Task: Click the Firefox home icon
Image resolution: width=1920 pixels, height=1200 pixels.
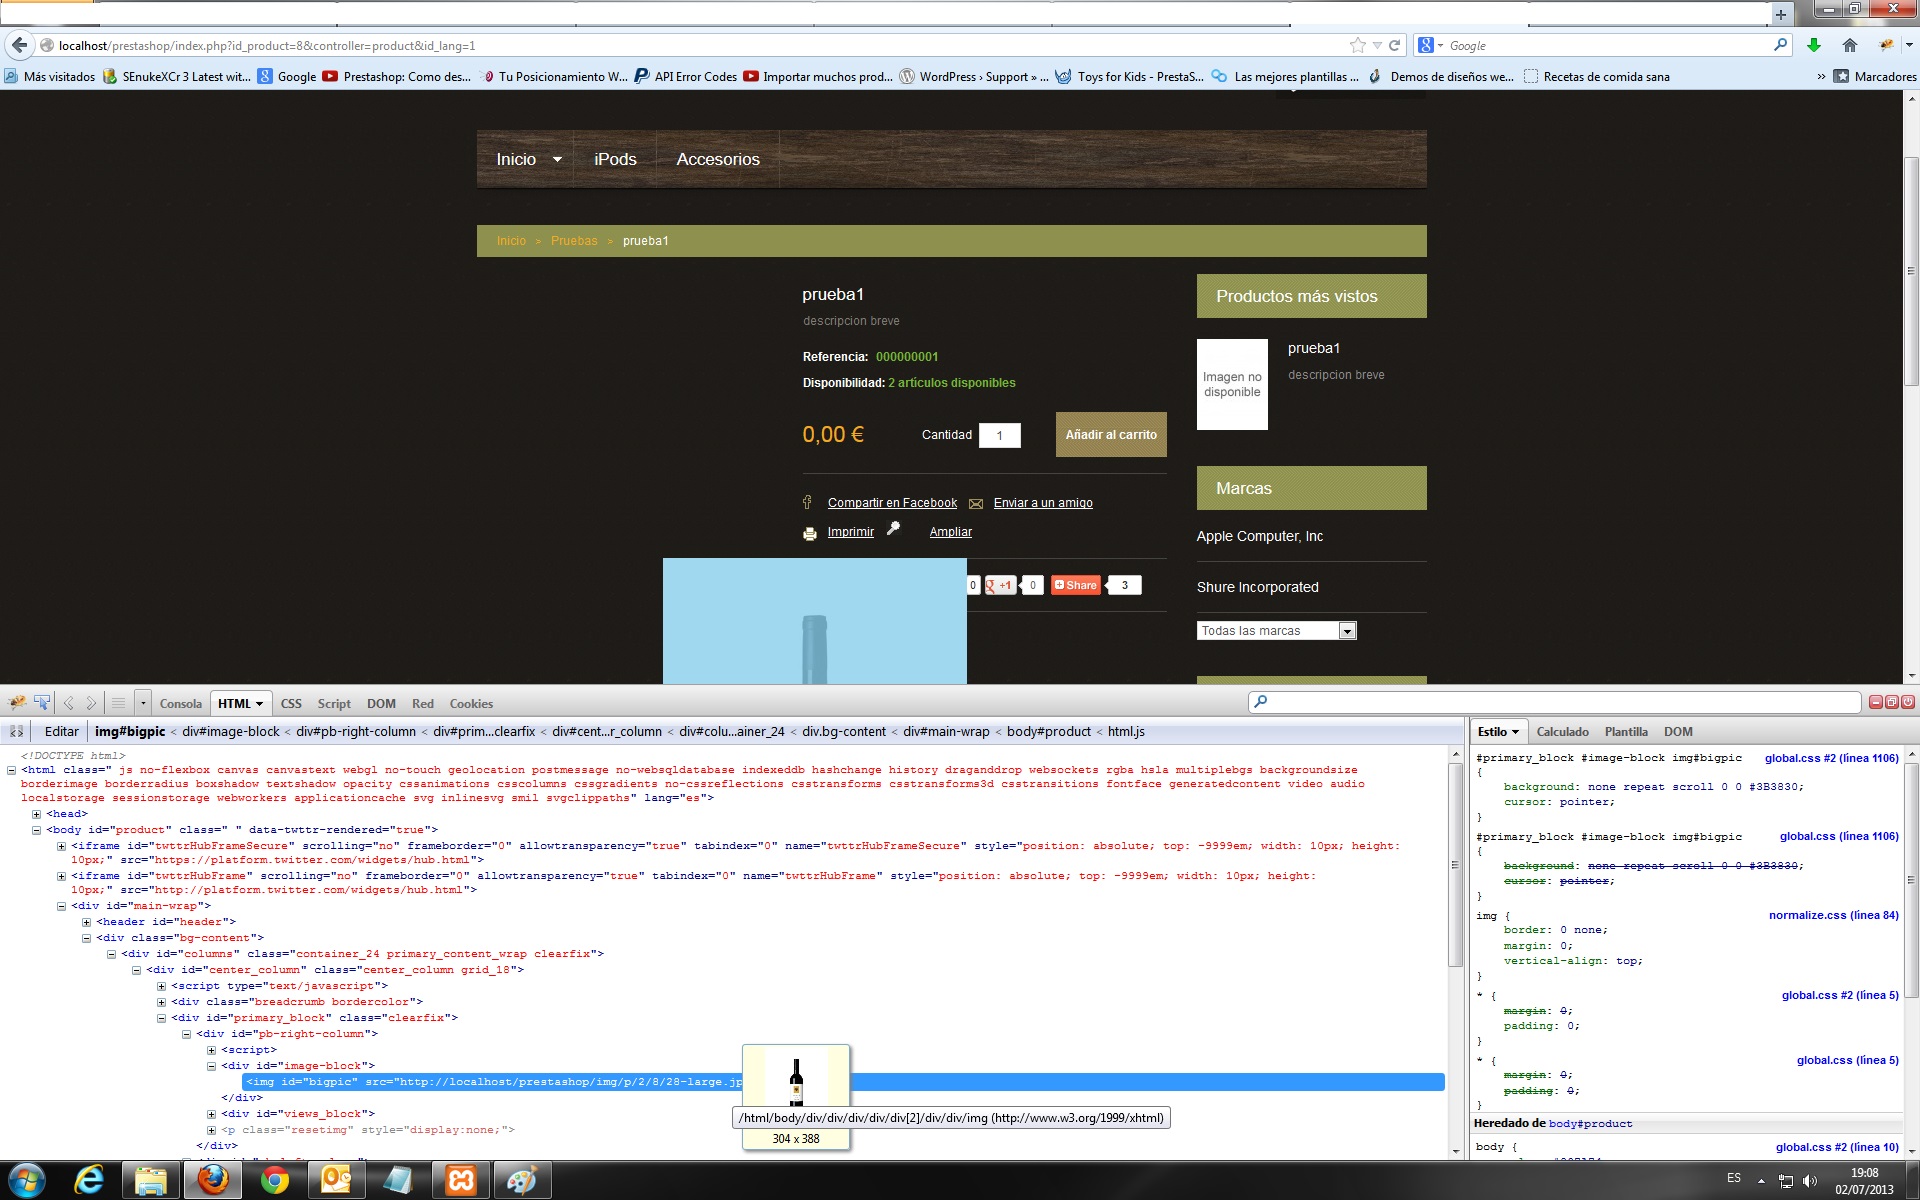Action: pos(1849,45)
